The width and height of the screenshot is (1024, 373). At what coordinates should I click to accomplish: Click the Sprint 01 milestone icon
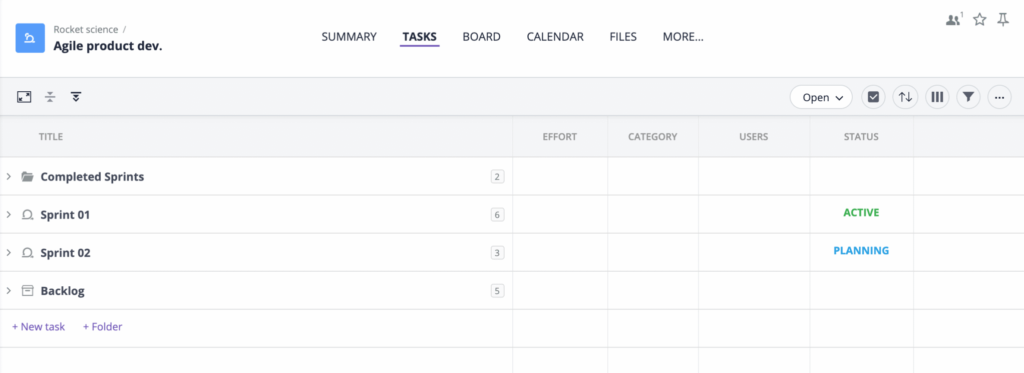(x=27, y=214)
